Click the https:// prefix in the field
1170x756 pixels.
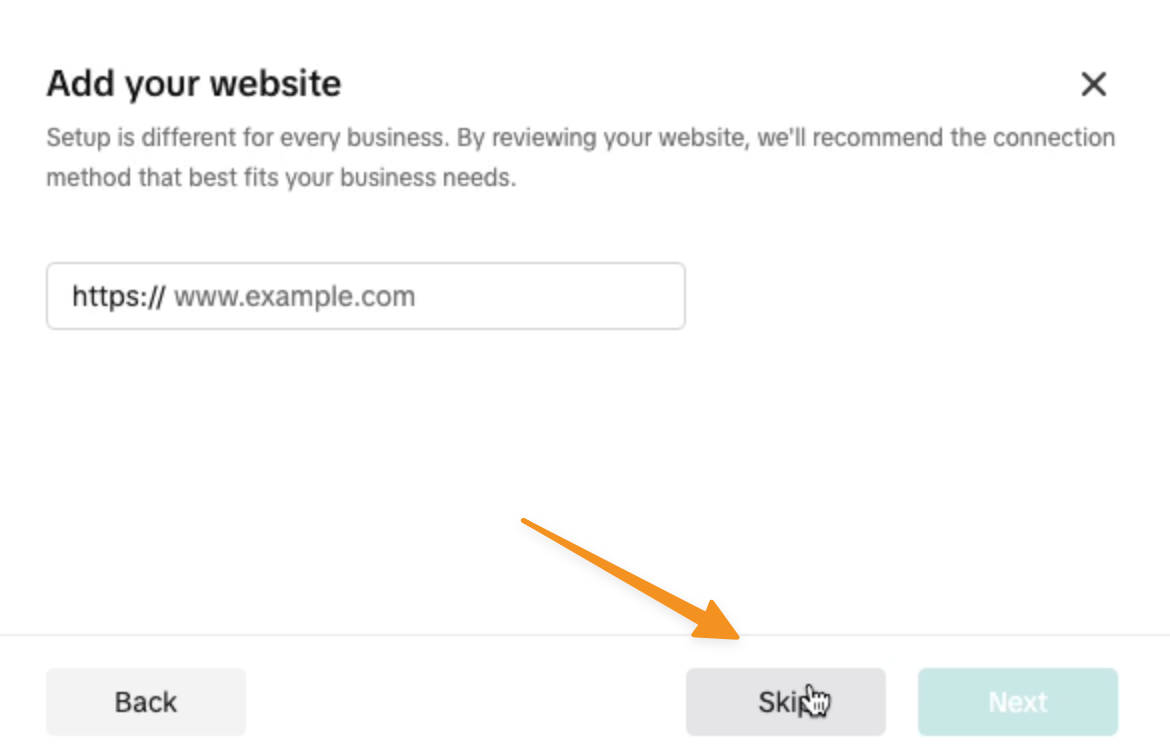(118, 296)
